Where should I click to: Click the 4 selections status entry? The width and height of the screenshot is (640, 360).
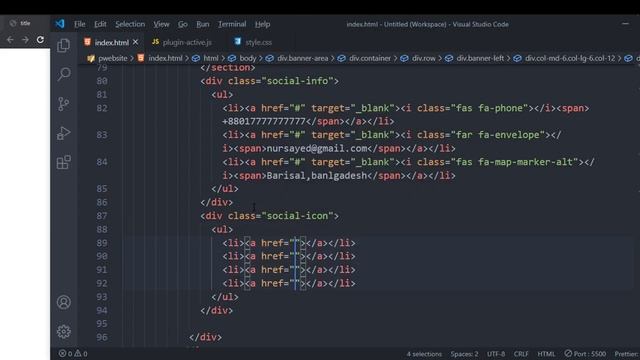point(424,354)
